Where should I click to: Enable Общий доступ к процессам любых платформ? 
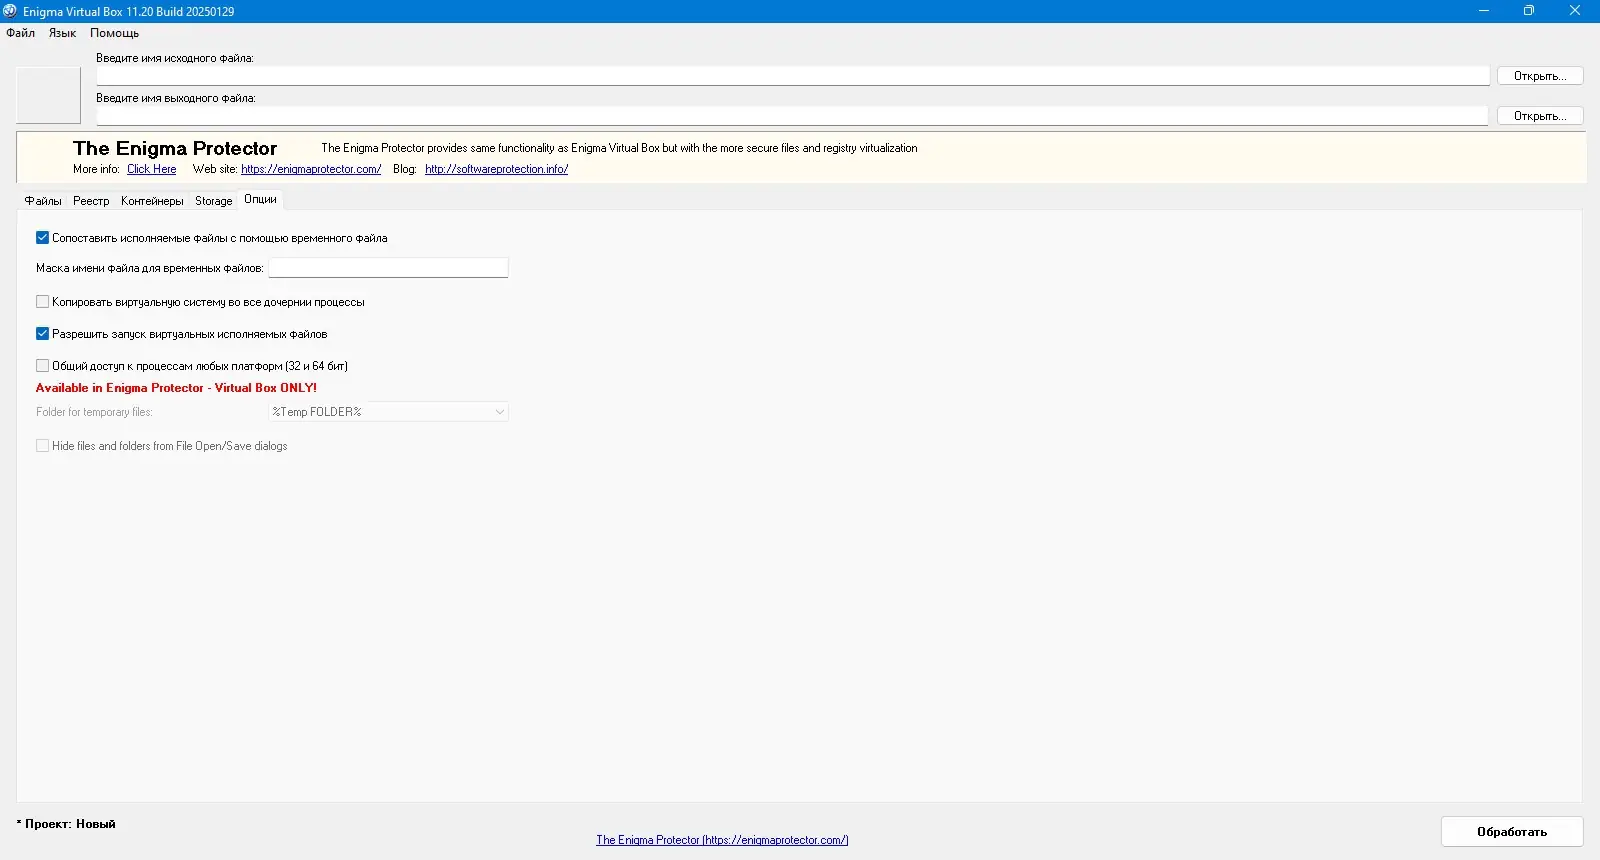click(42, 366)
